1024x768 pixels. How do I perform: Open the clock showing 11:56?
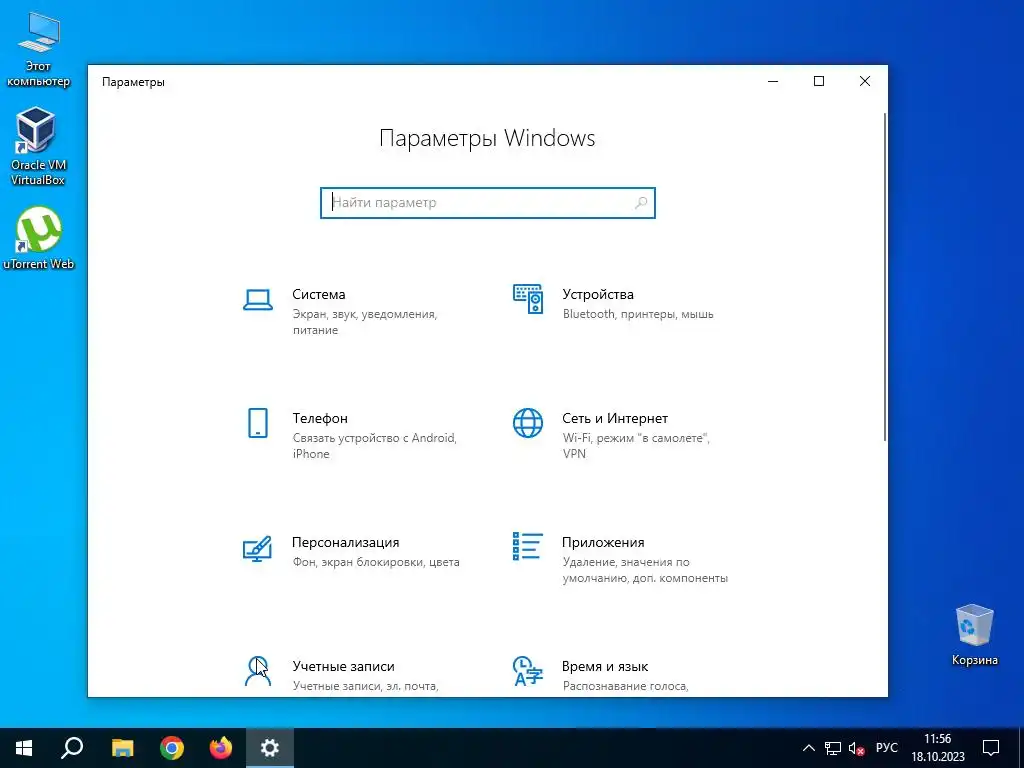[938, 748]
